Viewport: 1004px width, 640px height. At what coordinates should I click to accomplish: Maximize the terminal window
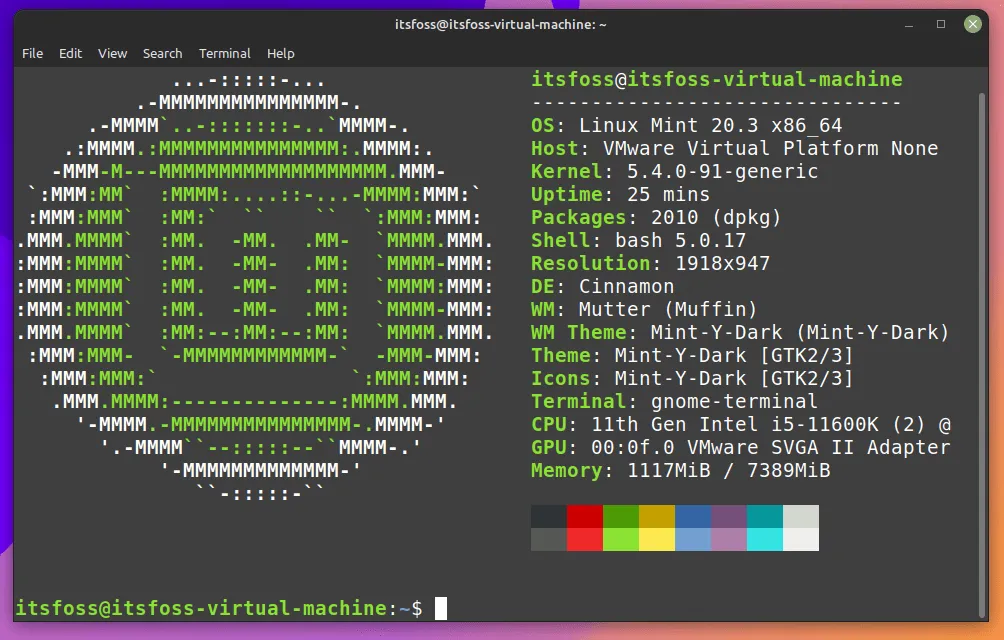point(940,24)
